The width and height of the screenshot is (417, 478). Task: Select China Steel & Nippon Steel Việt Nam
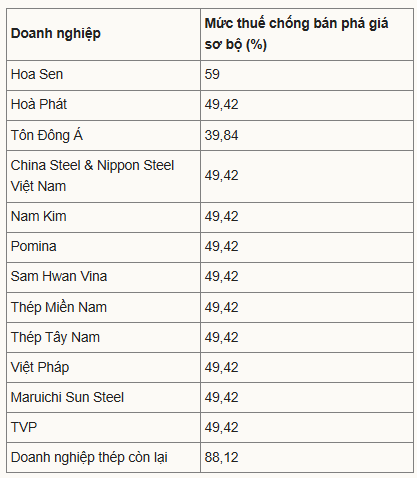click(92, 176)
